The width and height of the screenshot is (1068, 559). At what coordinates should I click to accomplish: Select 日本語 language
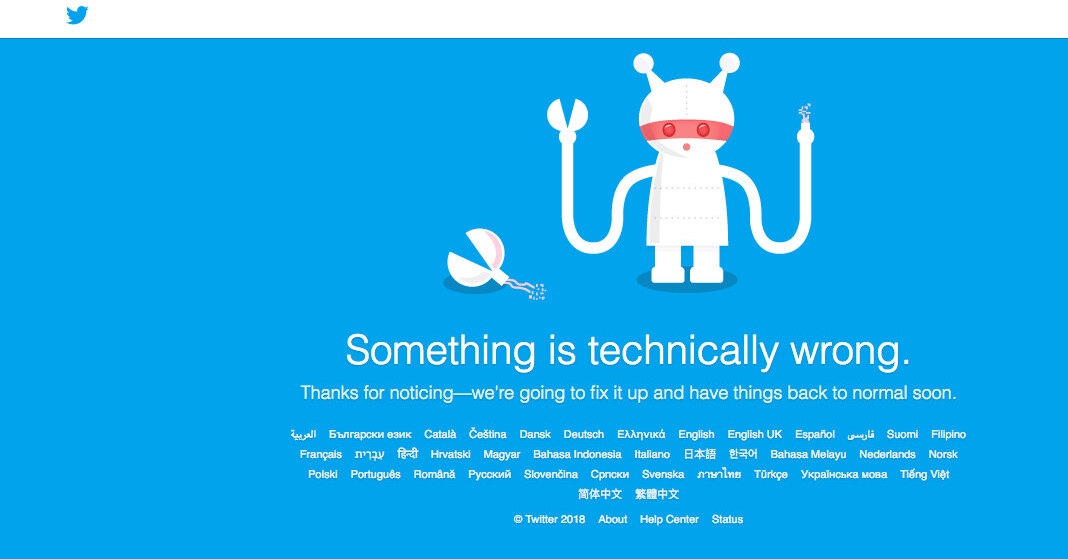pyautogui.click(x=700, y=454)
